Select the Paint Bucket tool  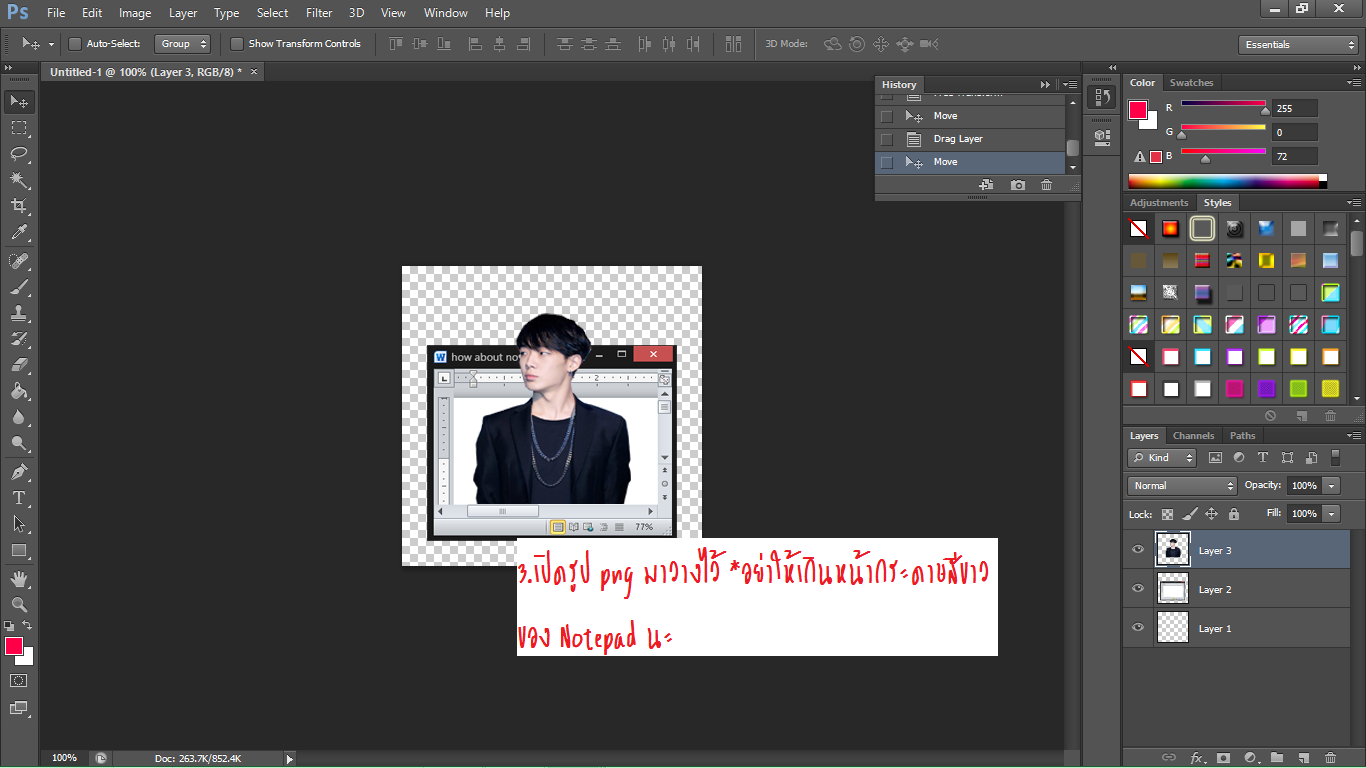pos(19,391)
